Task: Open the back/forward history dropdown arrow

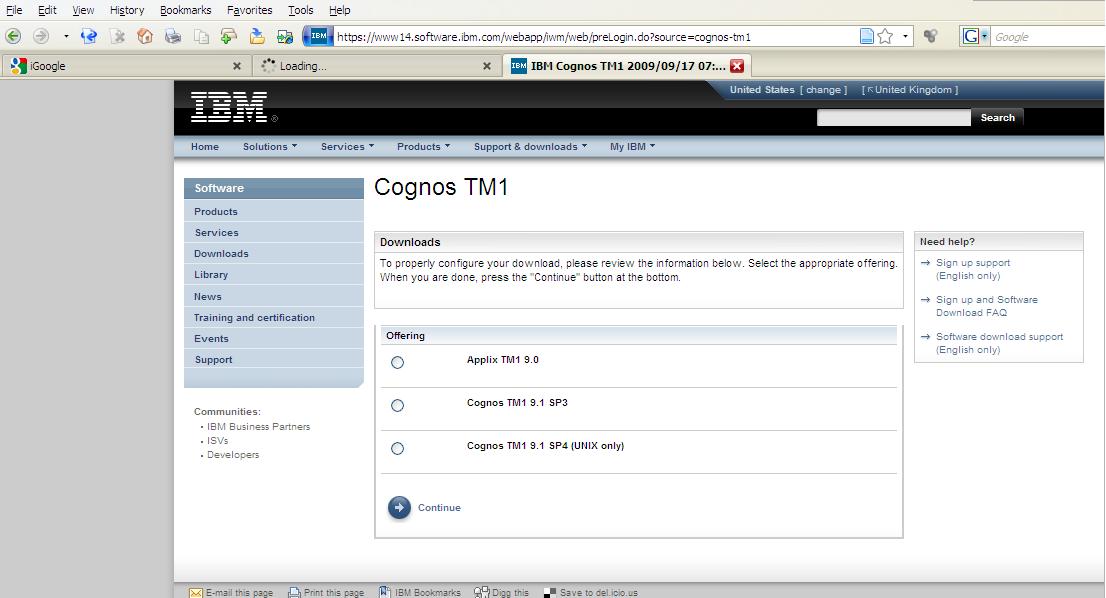Action: (x=66, y=36)
